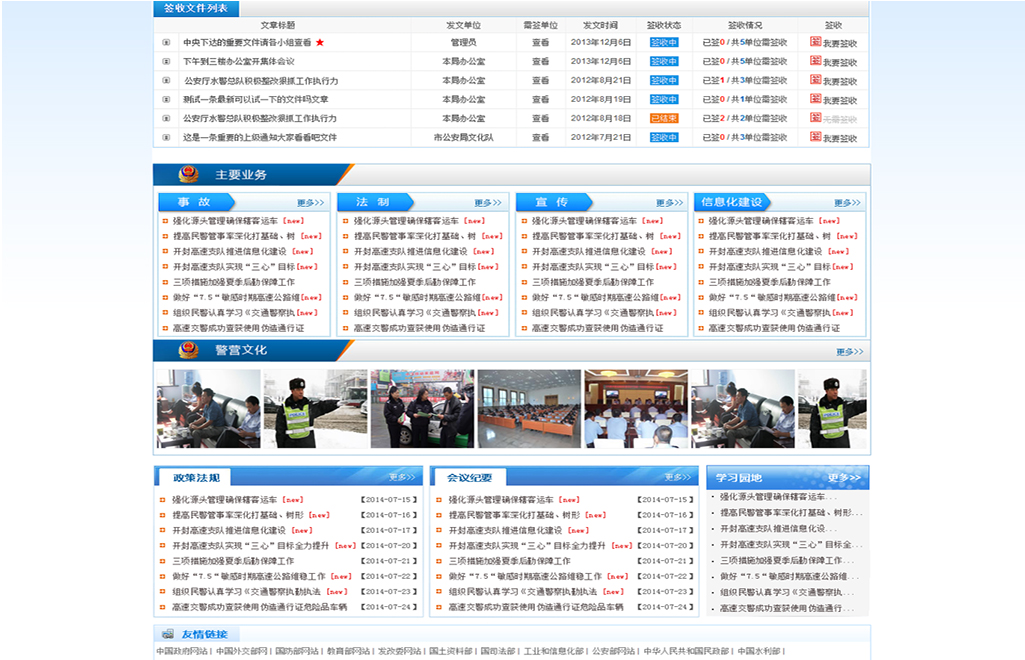Click 我要签收 icon in 市公安局文化队 row
Screen dimensions: 1025x660
tap(815, 138)
